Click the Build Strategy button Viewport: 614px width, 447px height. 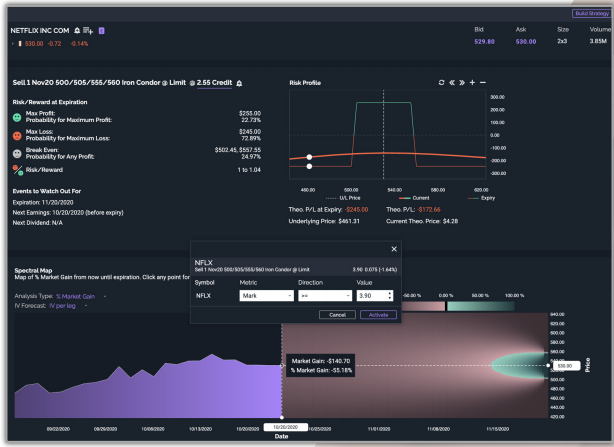click(x=589, y=13)
